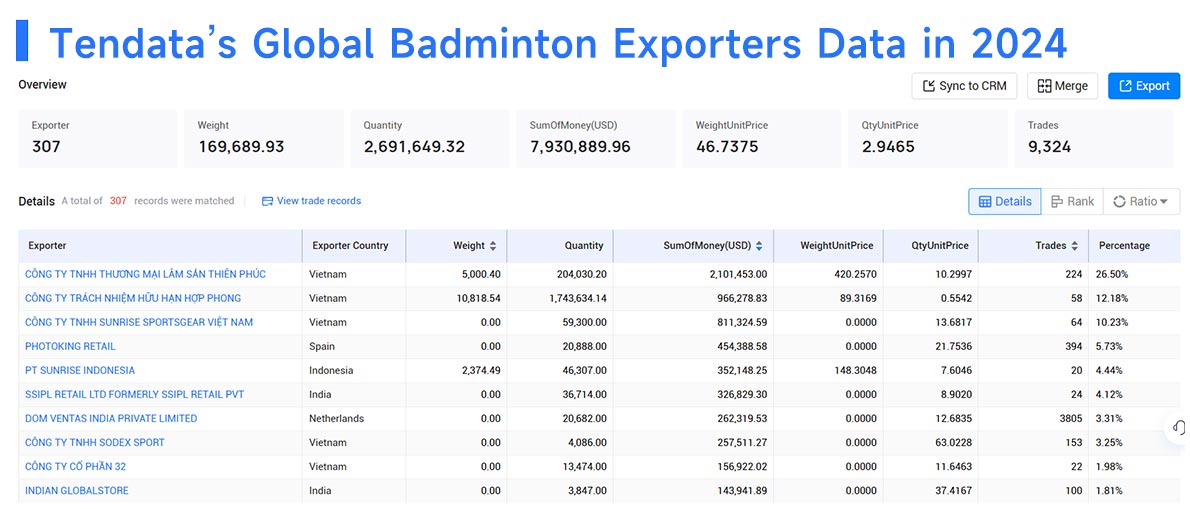The height and width of the screenshot is (509, 1190).
Task: Click the Sync to CRM button
Action: click(964, 86)
